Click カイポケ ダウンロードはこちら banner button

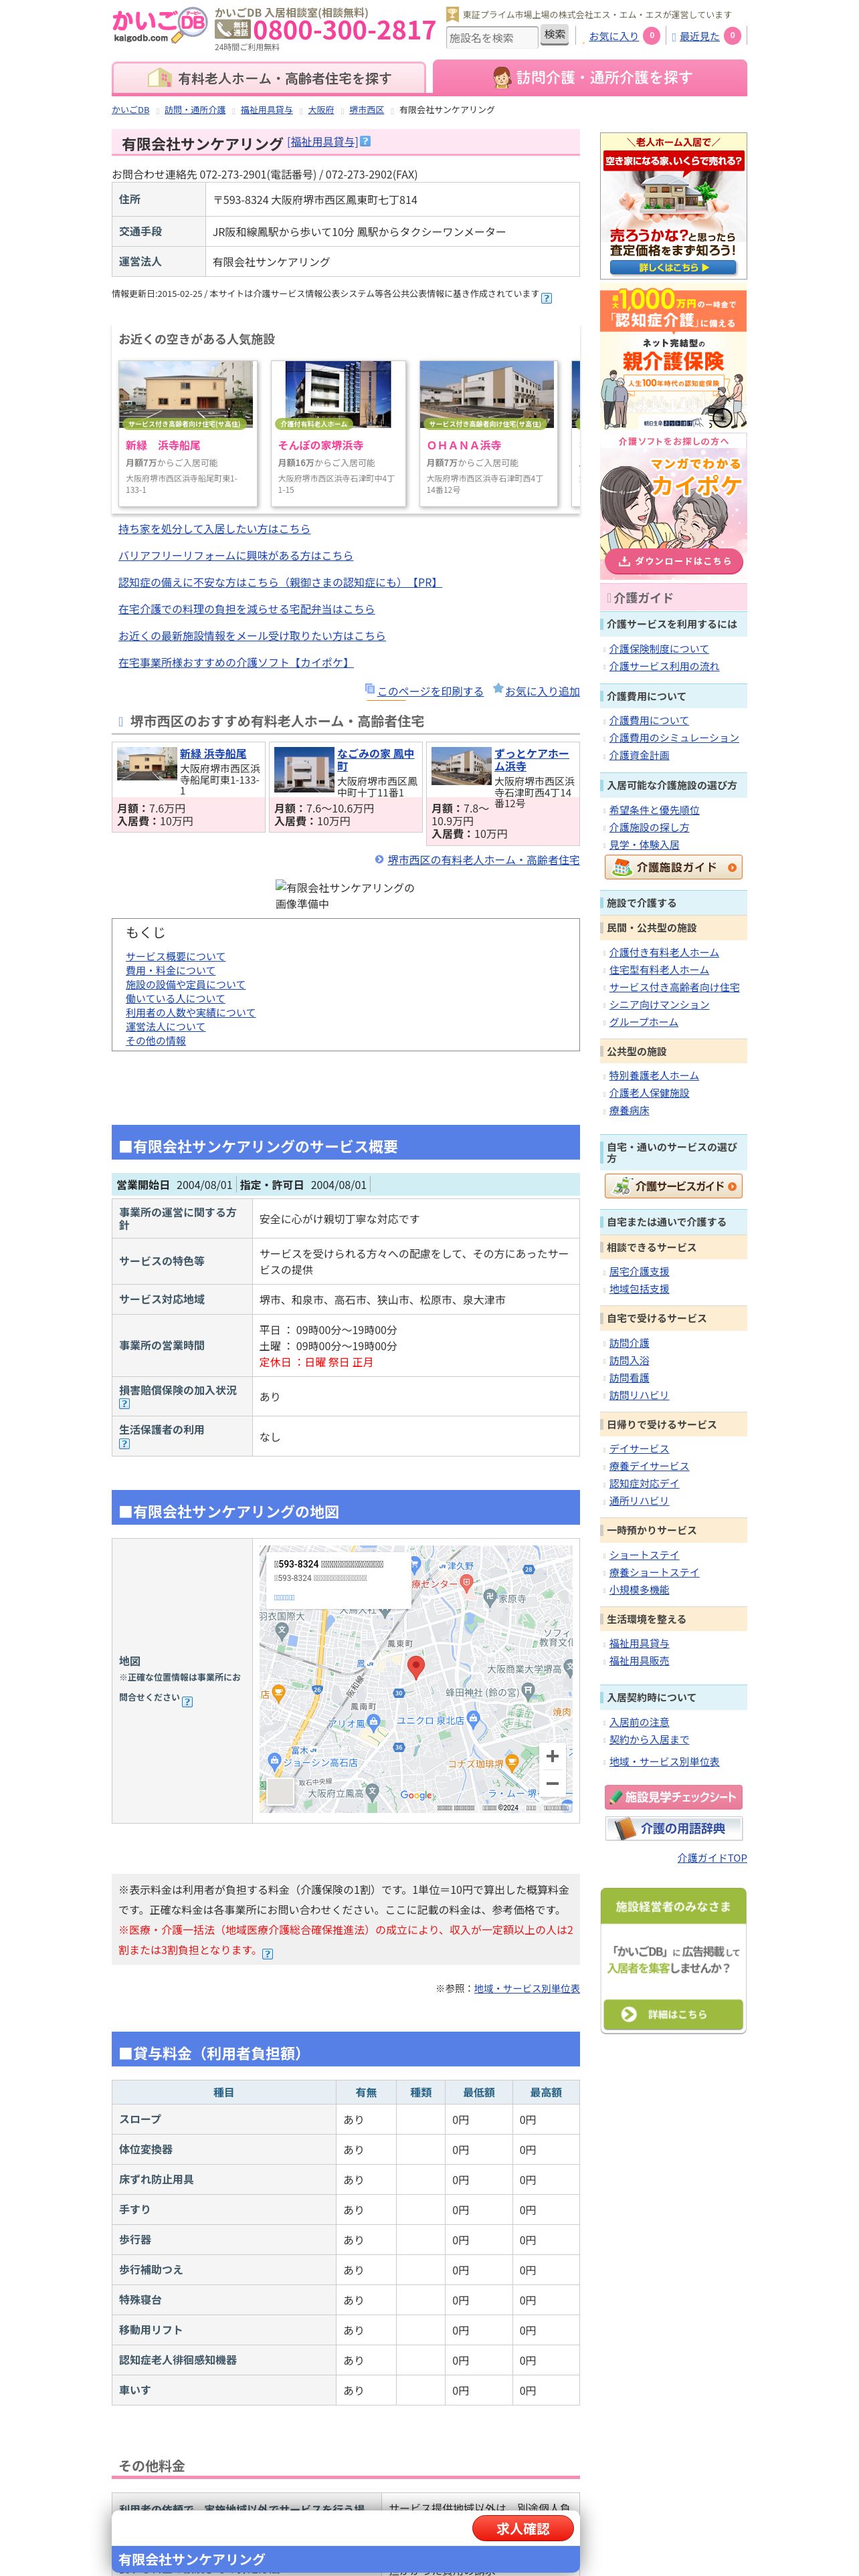pos(673,561)
